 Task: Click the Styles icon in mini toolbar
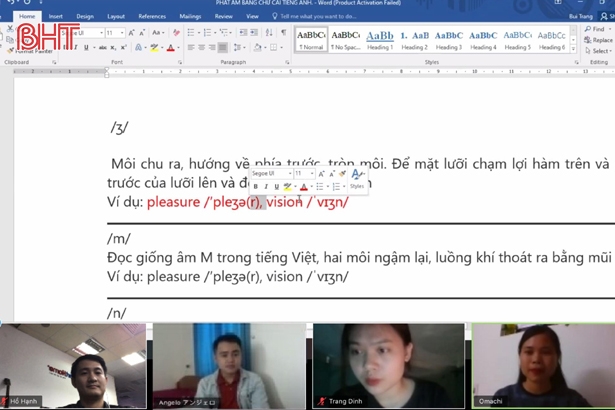point(357,179)
